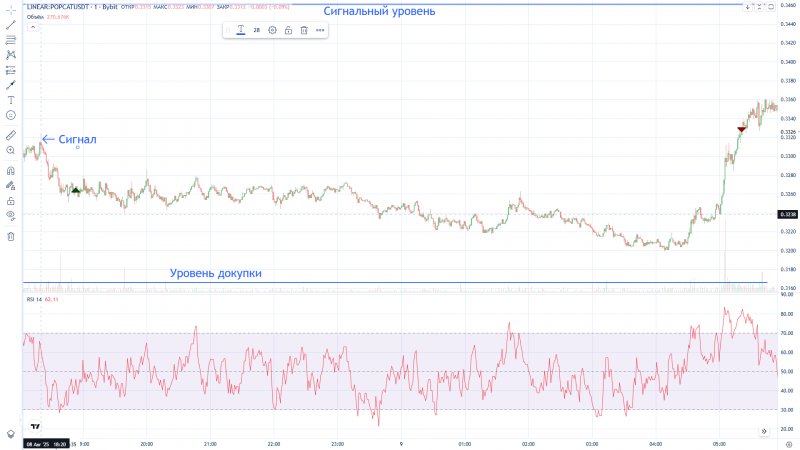This screenshot has height=450, width=800.
Task: Click the dark red down-triangle sell marker
Action: [x=741, y=129]
